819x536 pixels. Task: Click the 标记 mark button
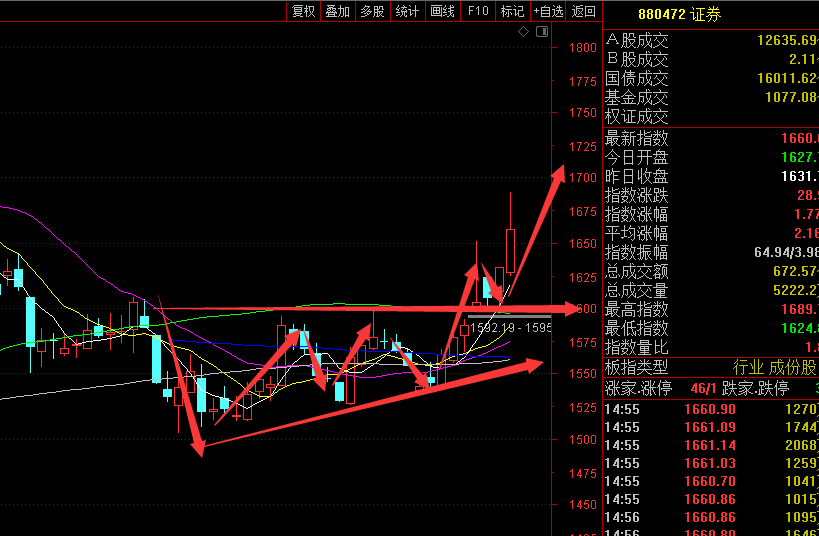[512, 11]
